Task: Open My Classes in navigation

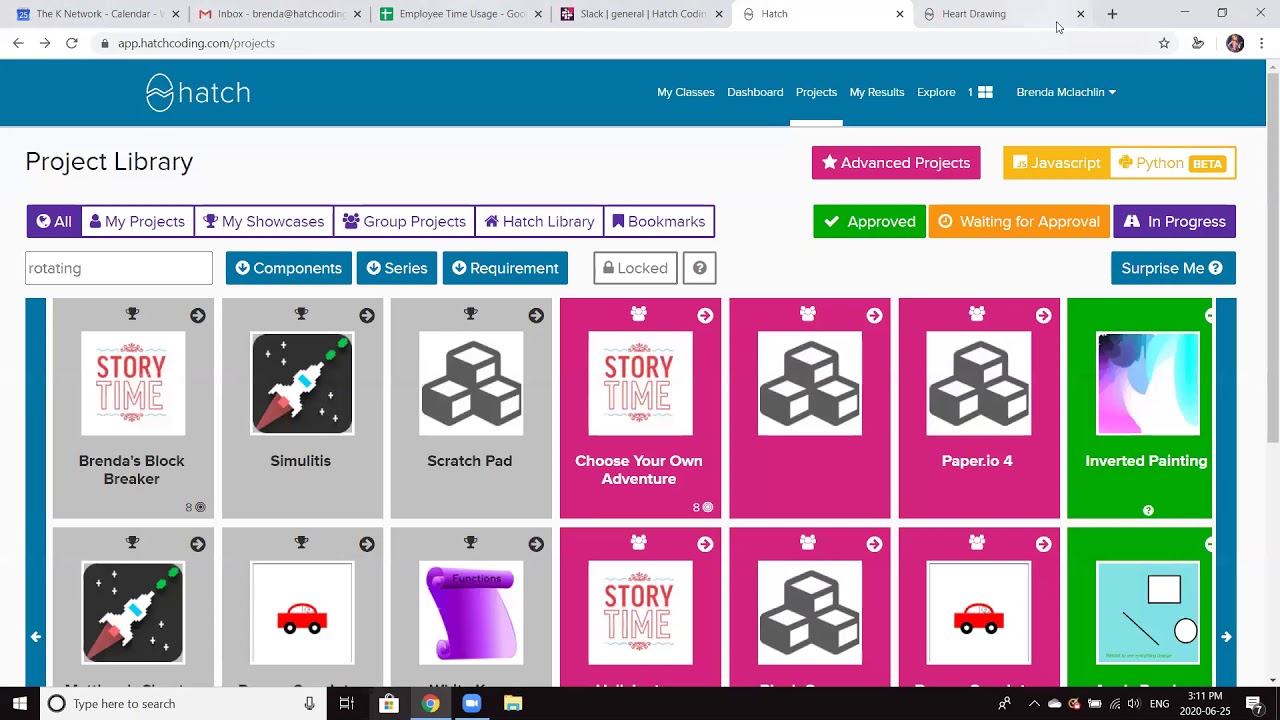Action: click(686, 92)
